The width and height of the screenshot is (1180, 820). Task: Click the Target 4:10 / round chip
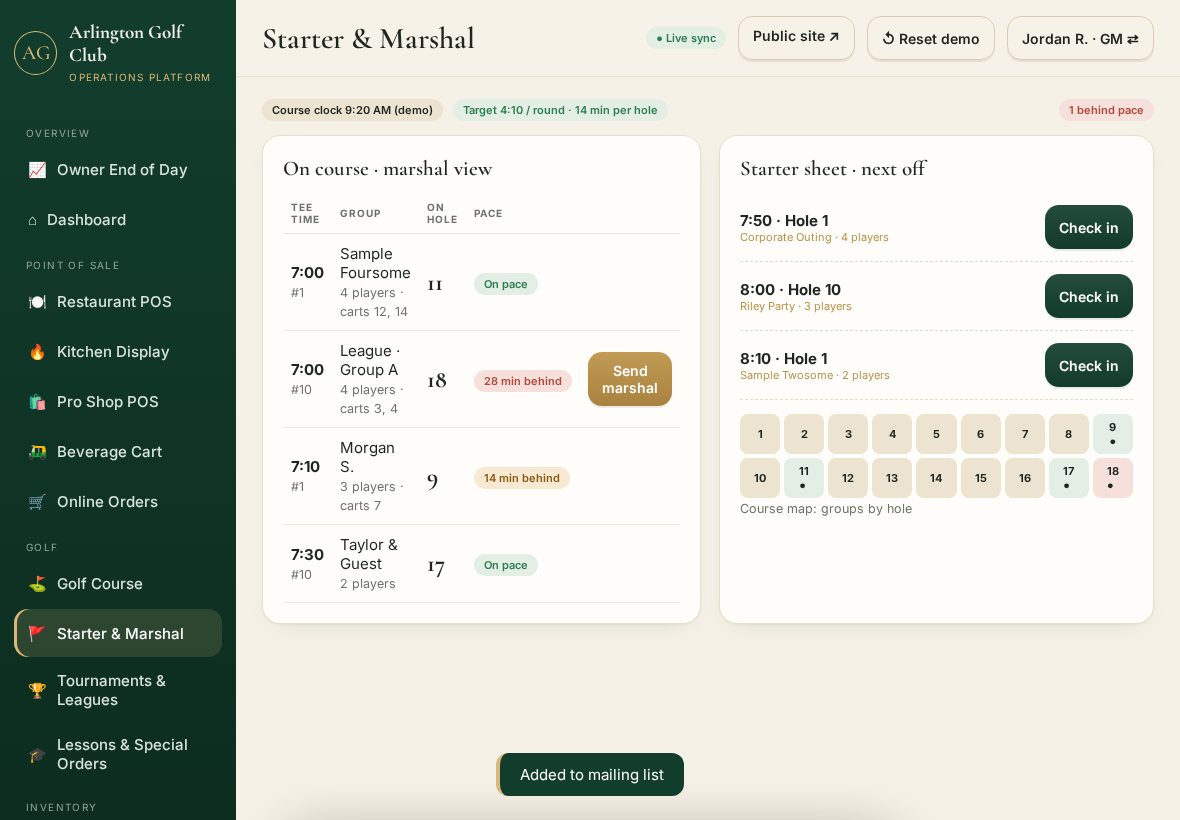[560, 111]
